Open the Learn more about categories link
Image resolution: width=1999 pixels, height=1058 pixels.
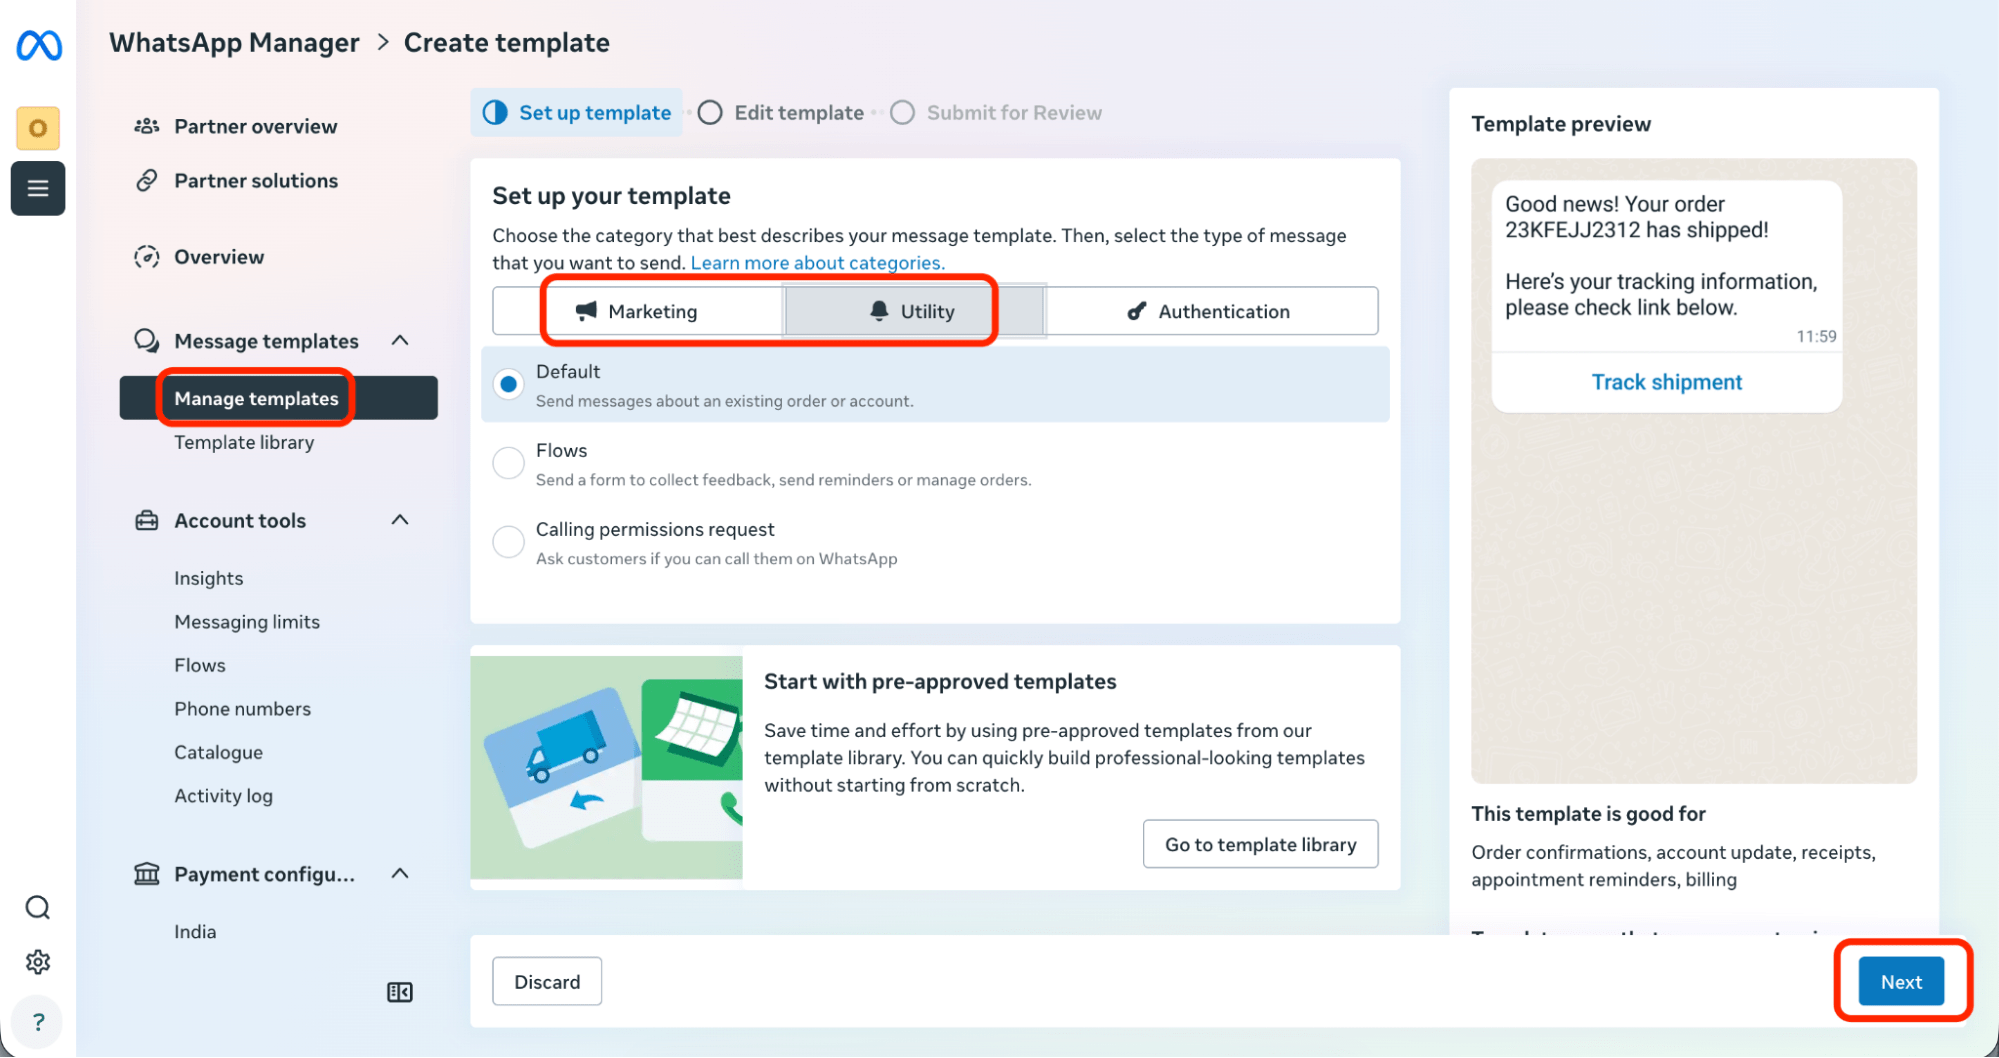tap(817, 263)
